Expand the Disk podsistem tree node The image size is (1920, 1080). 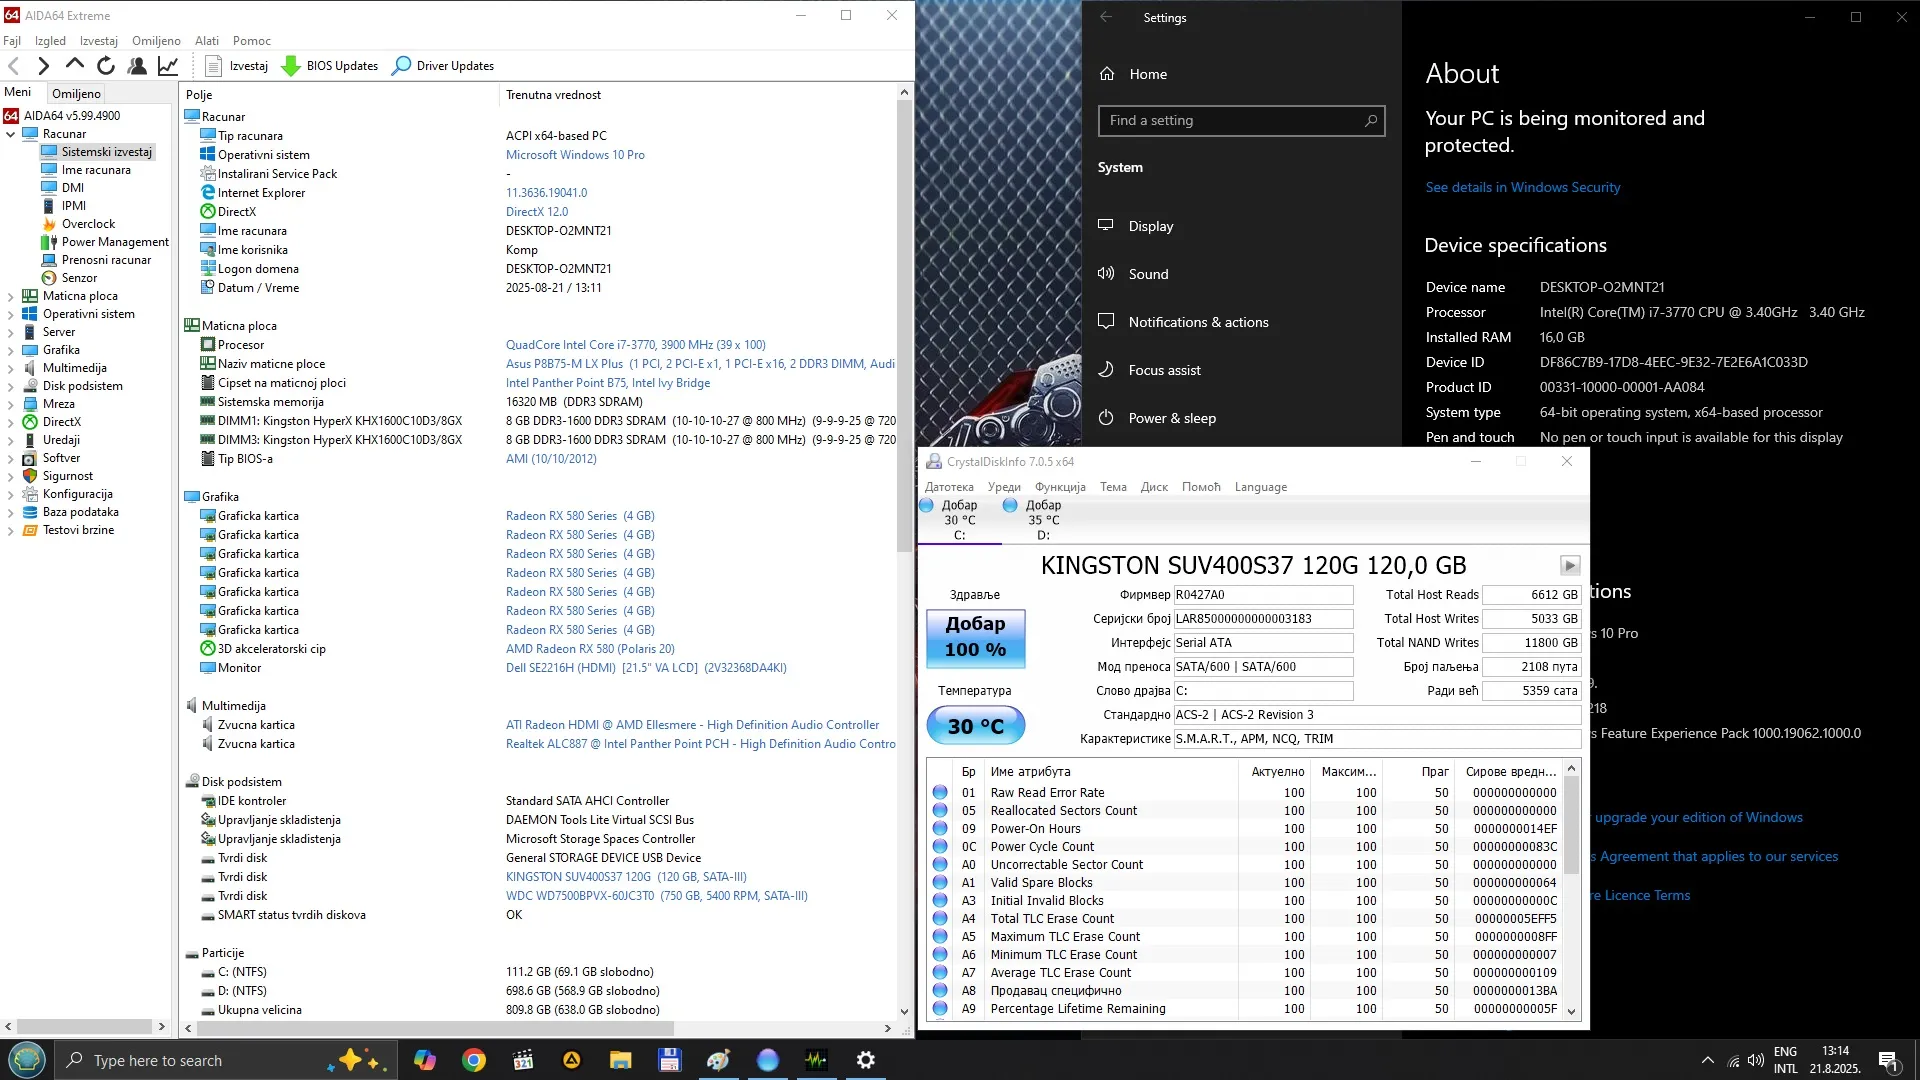pos(11,387)
